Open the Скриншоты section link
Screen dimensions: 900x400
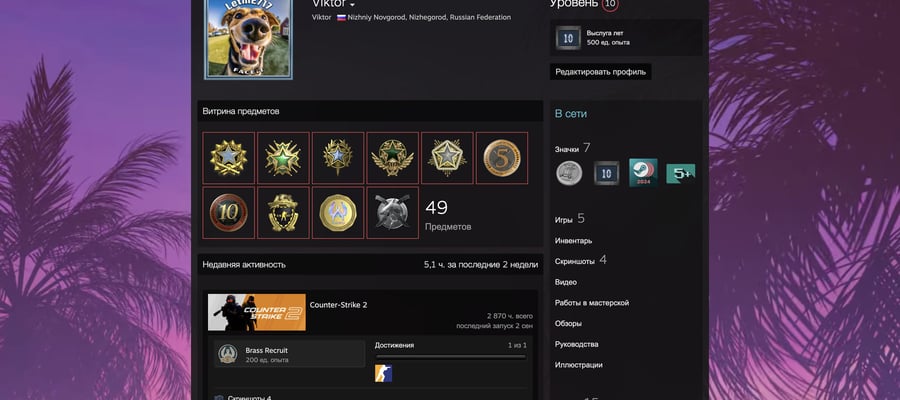point(575,261)
